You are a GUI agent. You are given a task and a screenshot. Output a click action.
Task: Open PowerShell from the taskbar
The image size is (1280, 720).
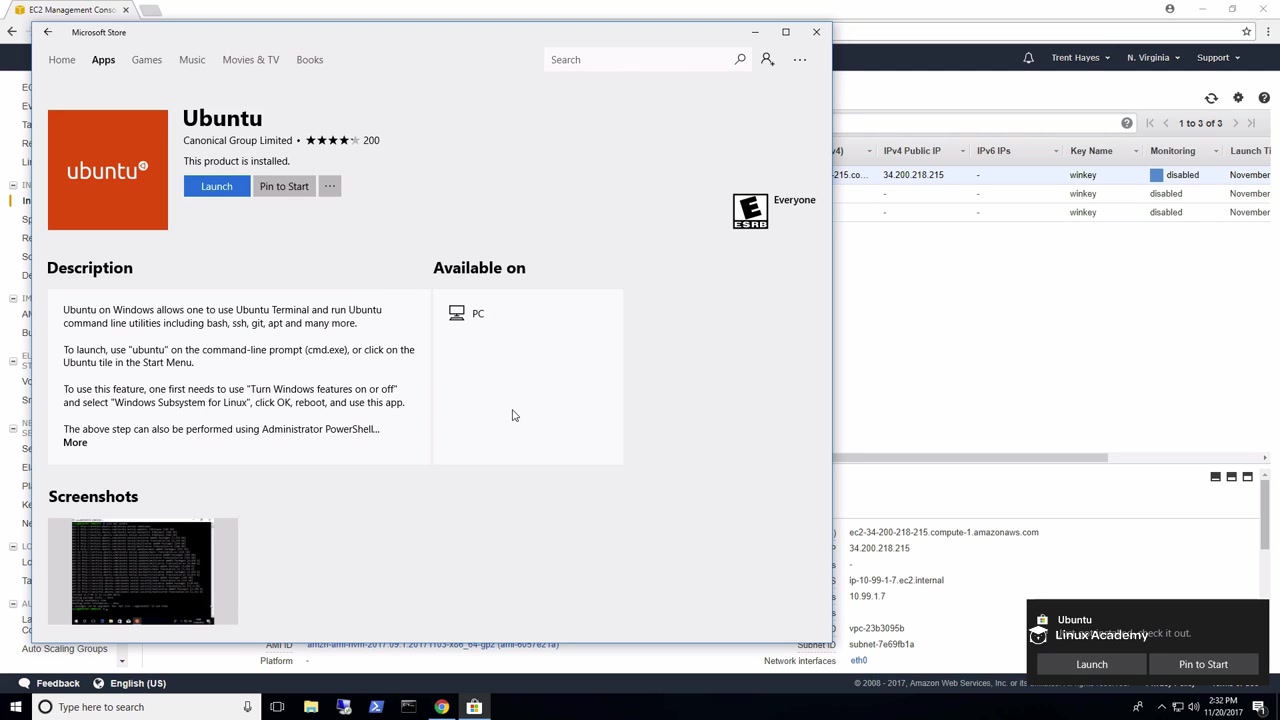pos(376,707)
